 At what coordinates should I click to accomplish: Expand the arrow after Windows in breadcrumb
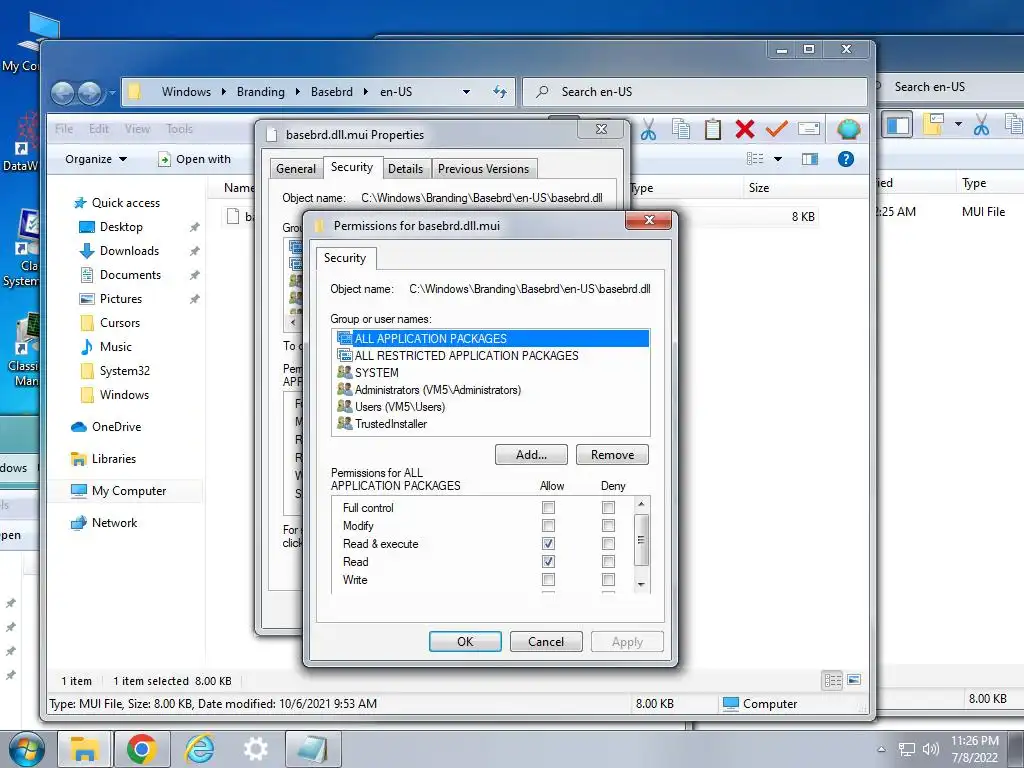click(223, 92)
